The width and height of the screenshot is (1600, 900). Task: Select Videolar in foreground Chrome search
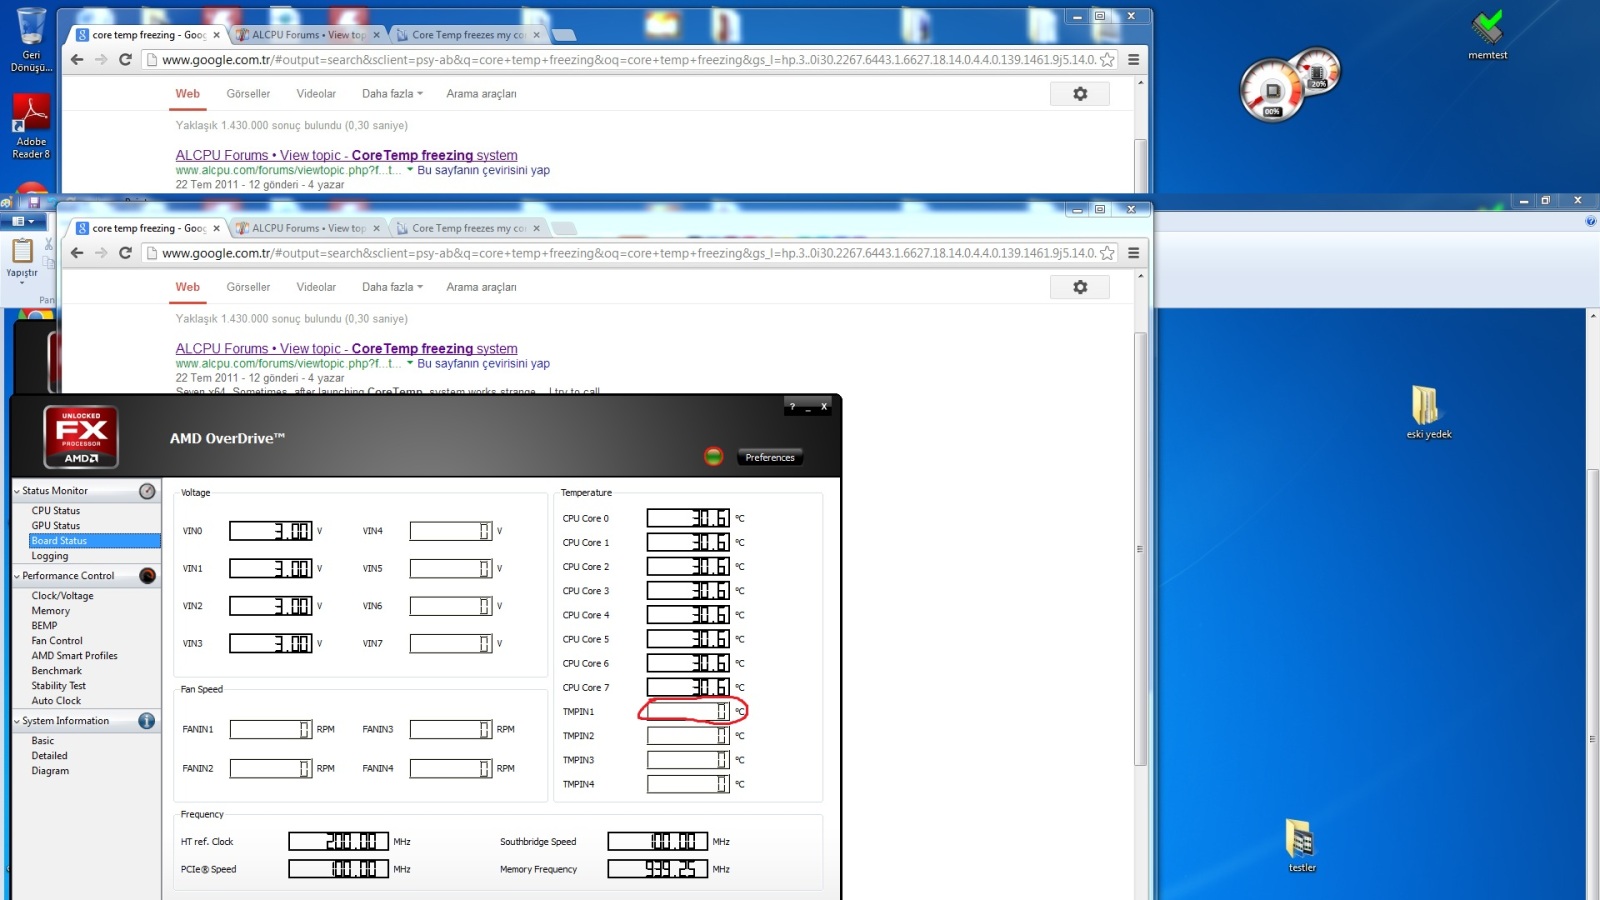(x=316, y=287)
